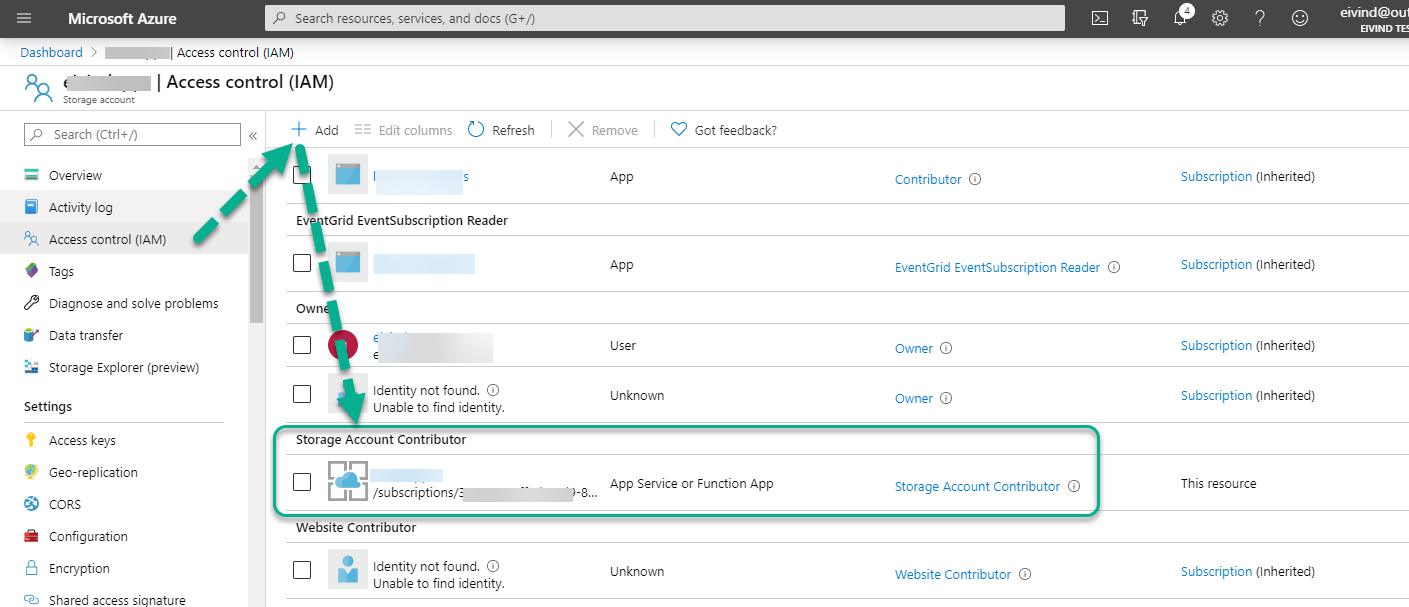Open the Storage Account Contributor role link
Screen dimensions: 1409x607
coord(977,486)
